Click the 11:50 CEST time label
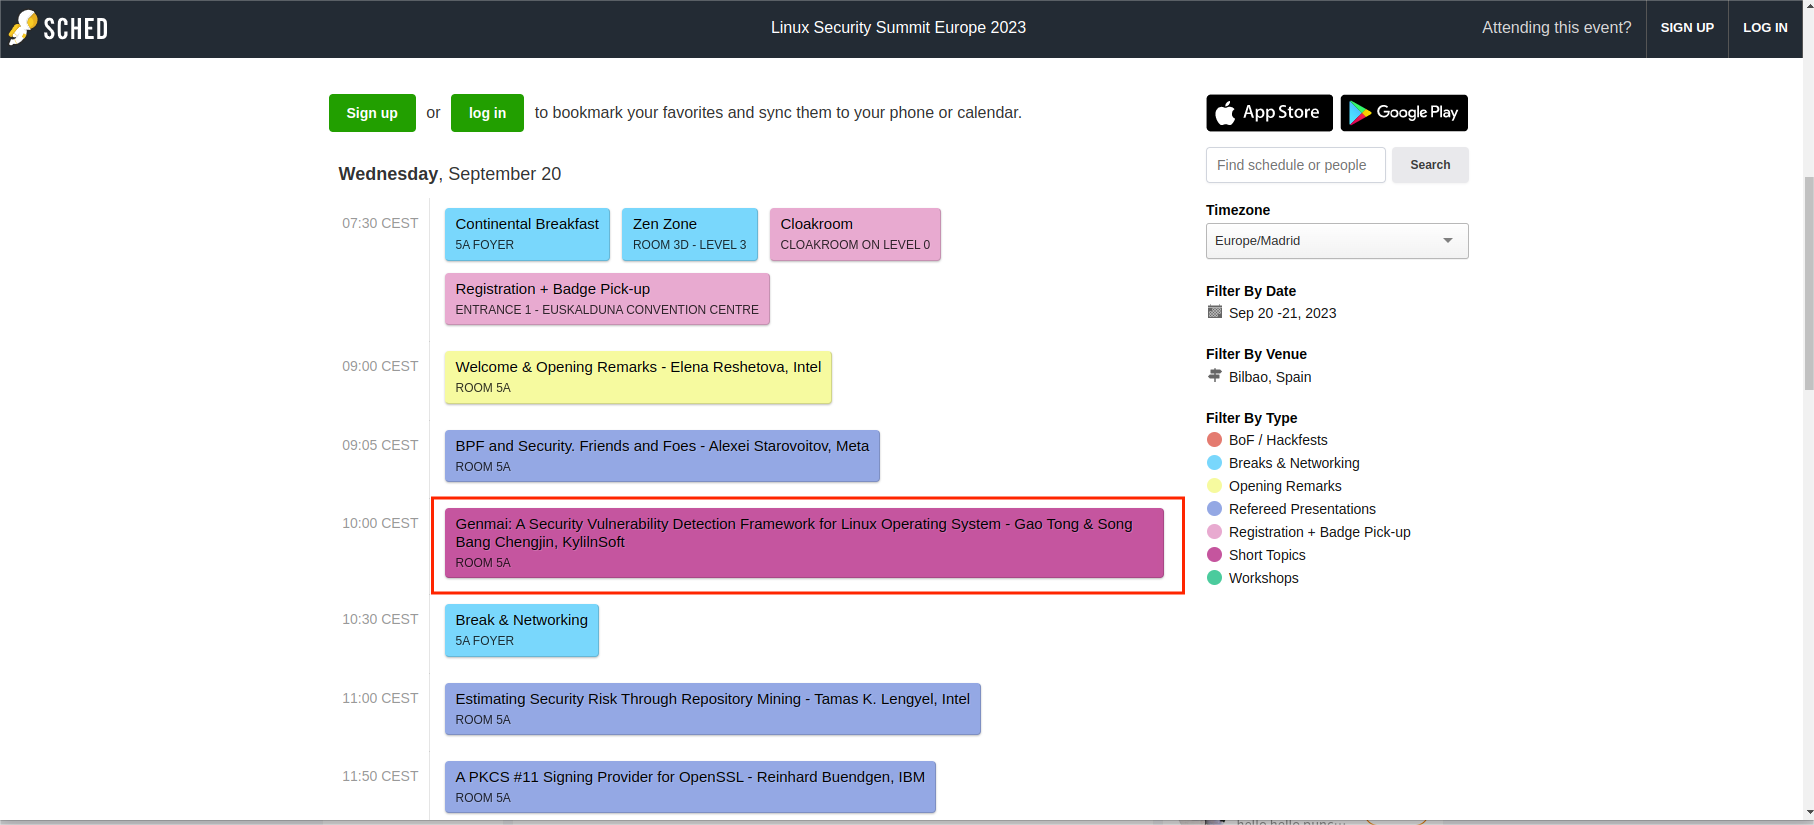 (380, 776)
